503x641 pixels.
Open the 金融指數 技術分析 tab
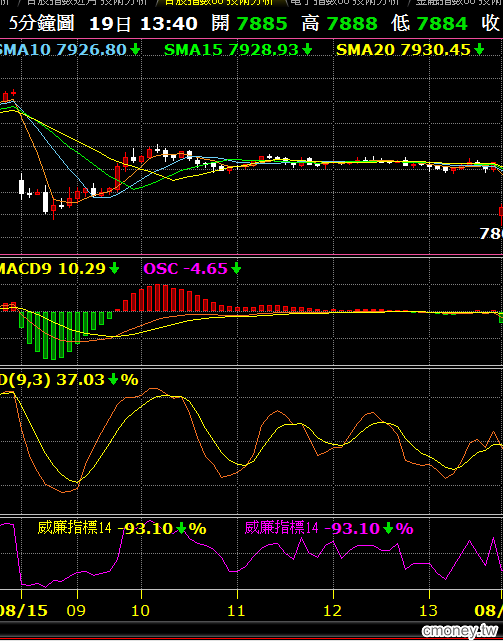[x=457, y=2]
